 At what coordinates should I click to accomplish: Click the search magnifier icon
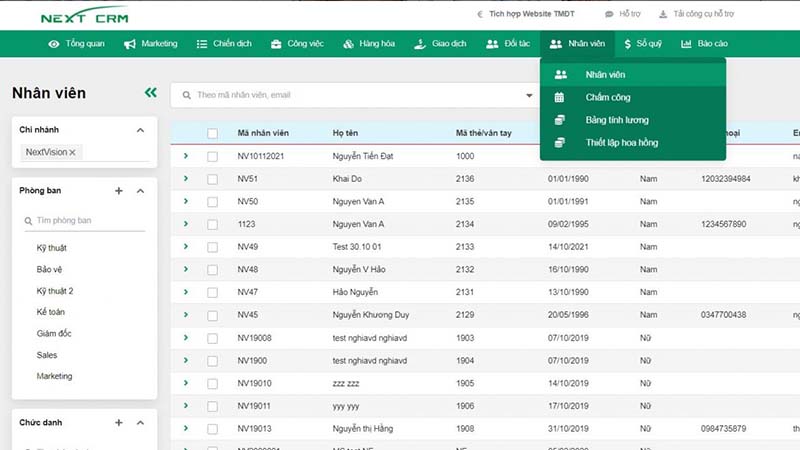[x=186, y=95]
